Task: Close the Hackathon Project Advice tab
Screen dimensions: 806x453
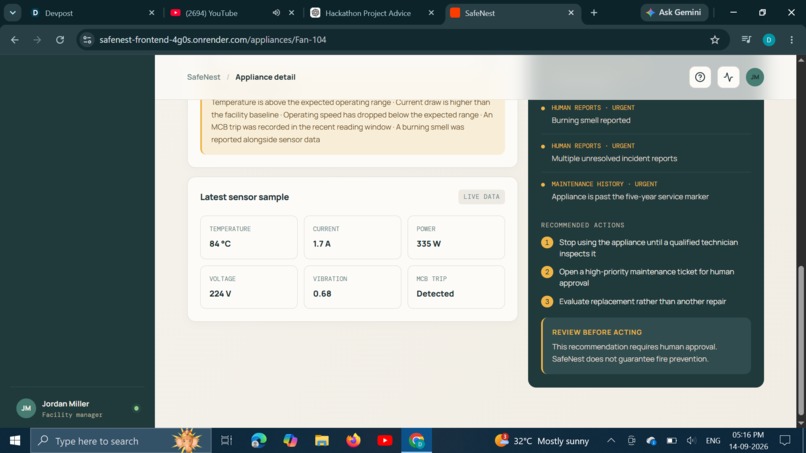Action: point(431,13)
